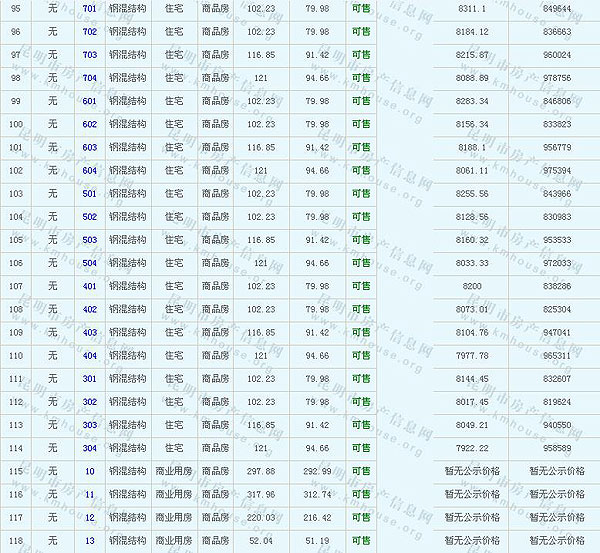This screenshot has height=553, width=600.
Task: Open room 501 link
Action: coord(90,194)
